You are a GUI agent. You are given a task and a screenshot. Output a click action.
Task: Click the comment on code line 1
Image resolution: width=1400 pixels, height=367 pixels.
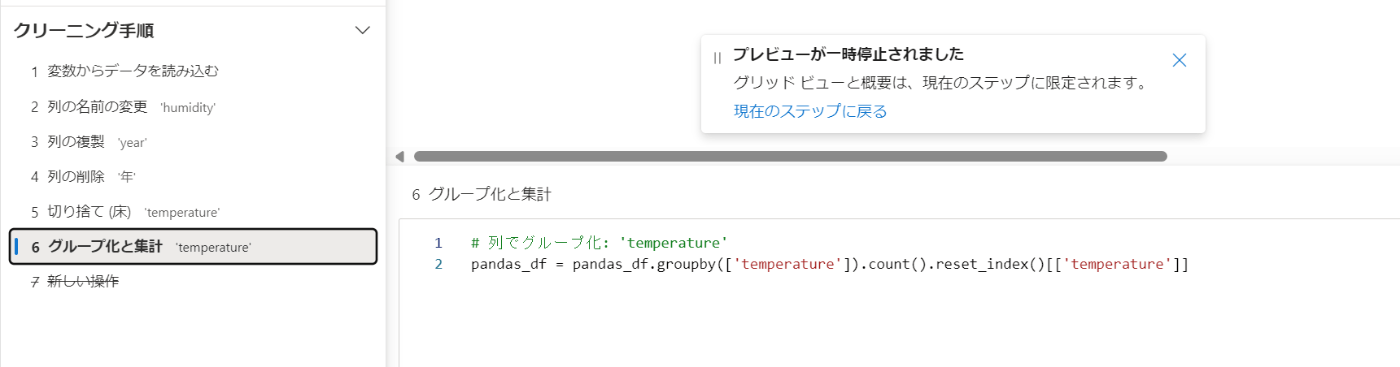599,243
